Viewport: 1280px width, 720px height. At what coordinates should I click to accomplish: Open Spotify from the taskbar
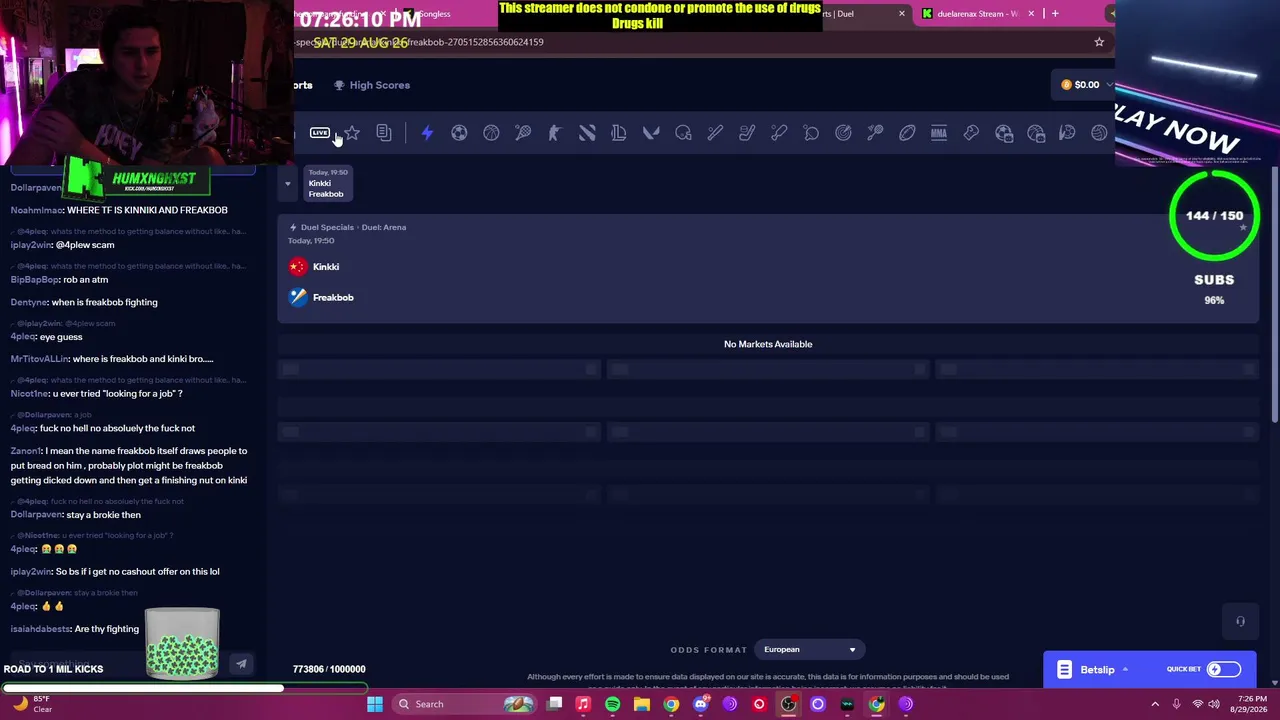pyautogui.click(x=612, y=704)
